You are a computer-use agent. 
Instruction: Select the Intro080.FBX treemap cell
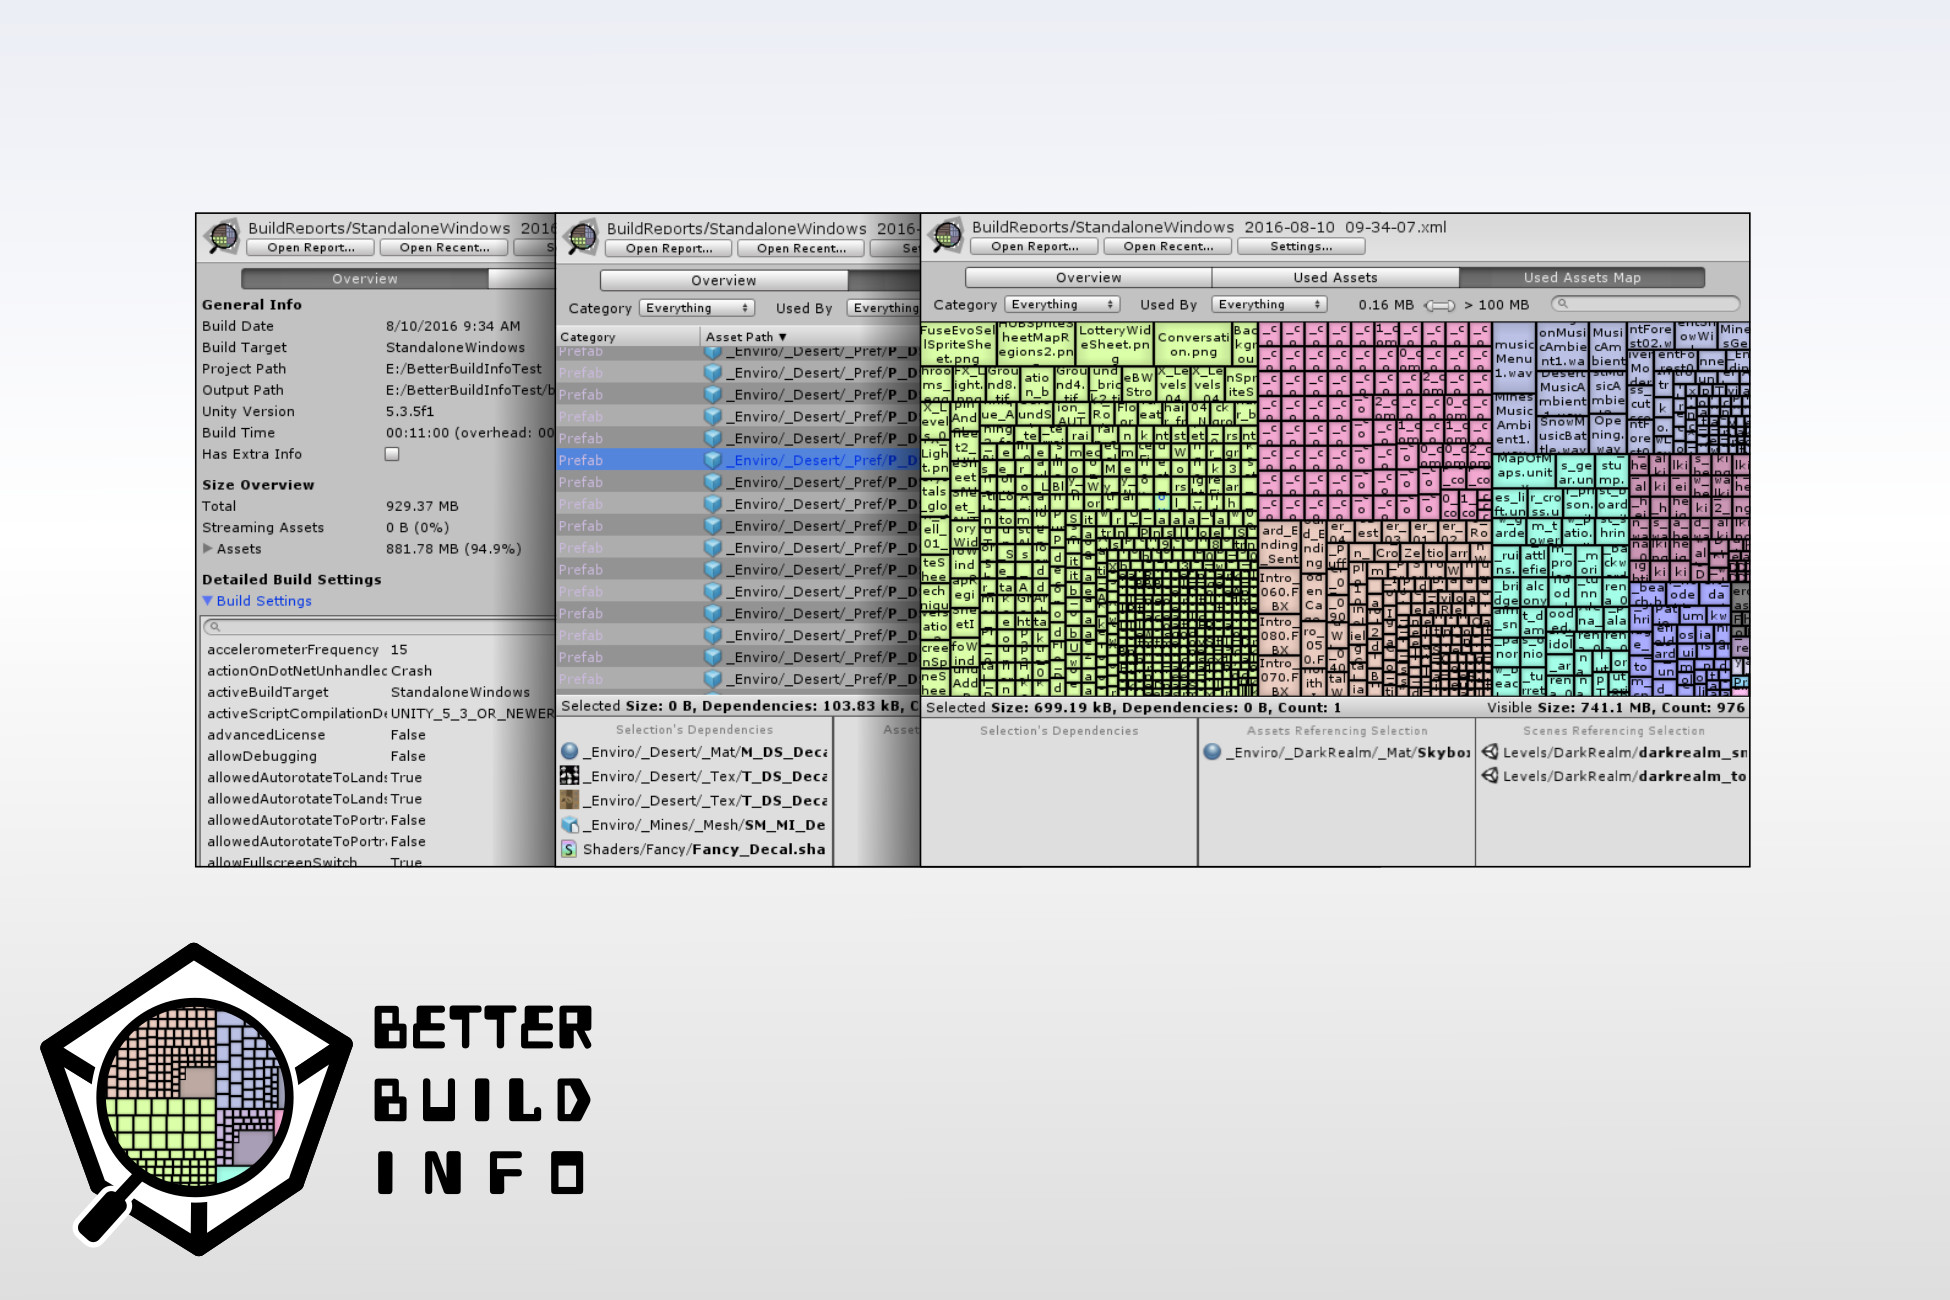pyautogui.click(x=1279, y=635)
